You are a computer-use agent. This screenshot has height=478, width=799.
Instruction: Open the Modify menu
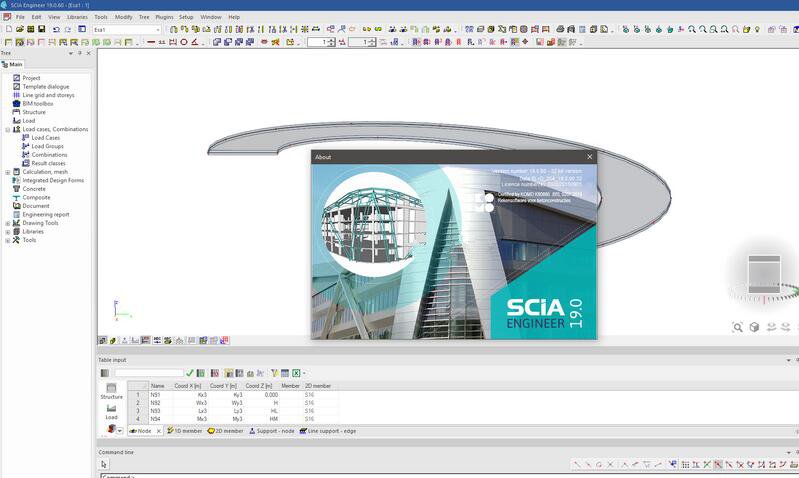pyautogui.click(x=123, y=17)
